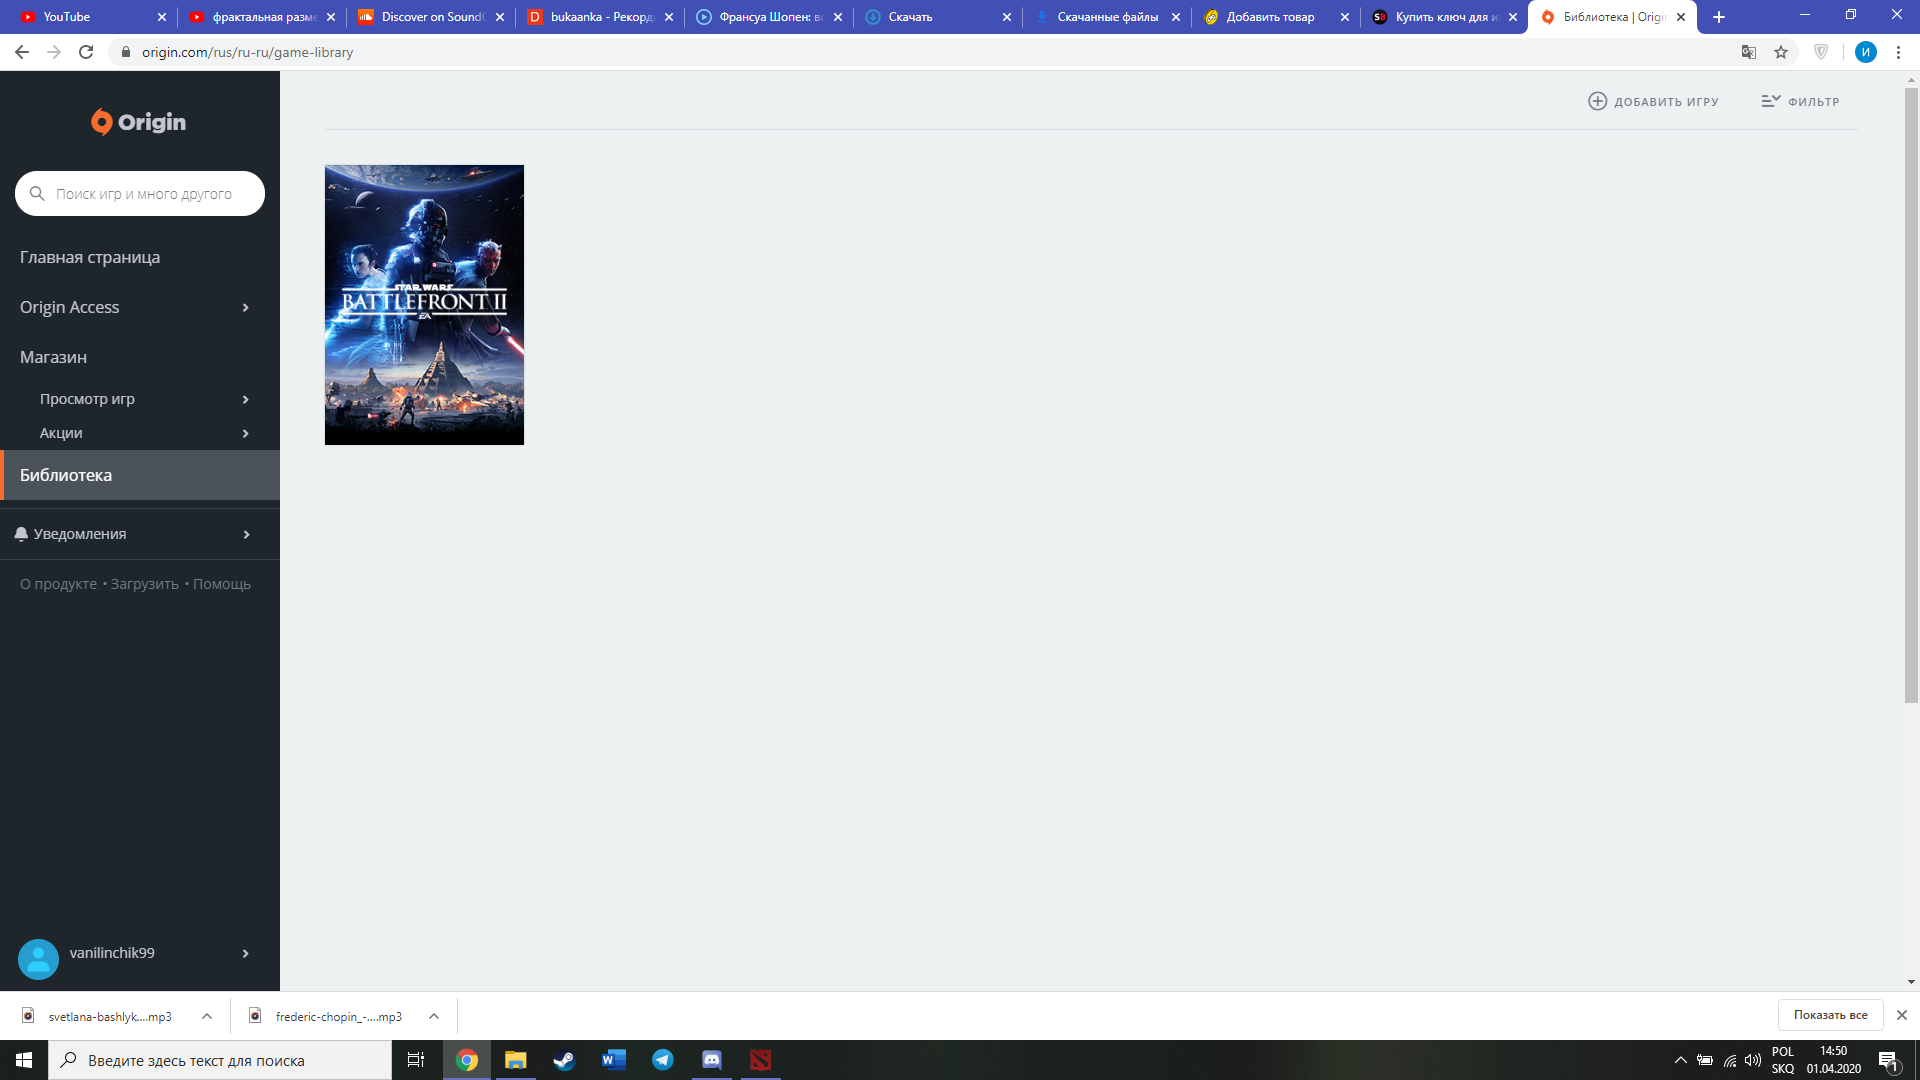Viewport: 1920px width, 1080px height.
Task: Open the action center notification icon
Action: (1888, 1061)
